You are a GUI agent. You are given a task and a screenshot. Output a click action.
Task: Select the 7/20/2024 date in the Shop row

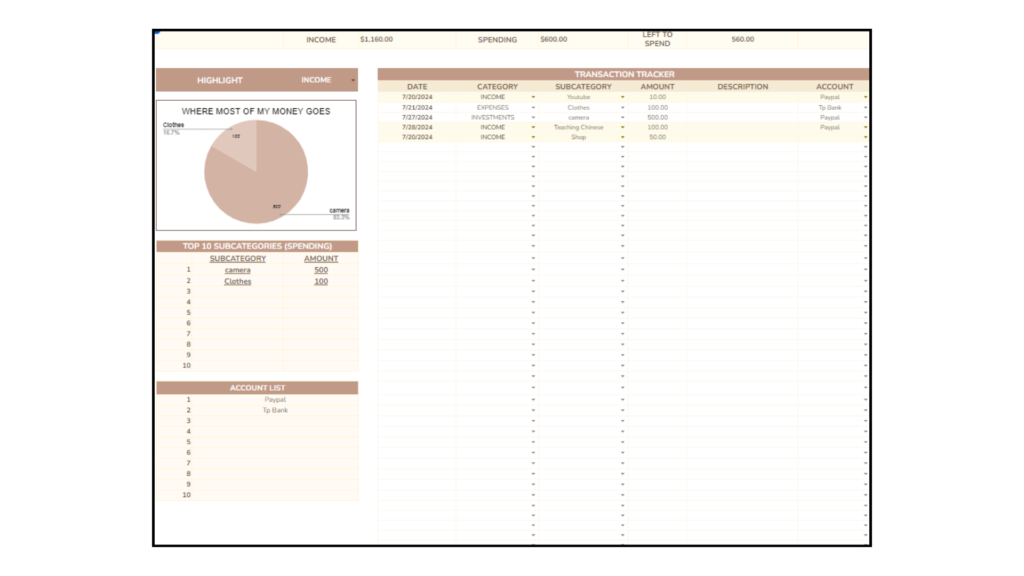pyautogui.click(x=417, y=137)
